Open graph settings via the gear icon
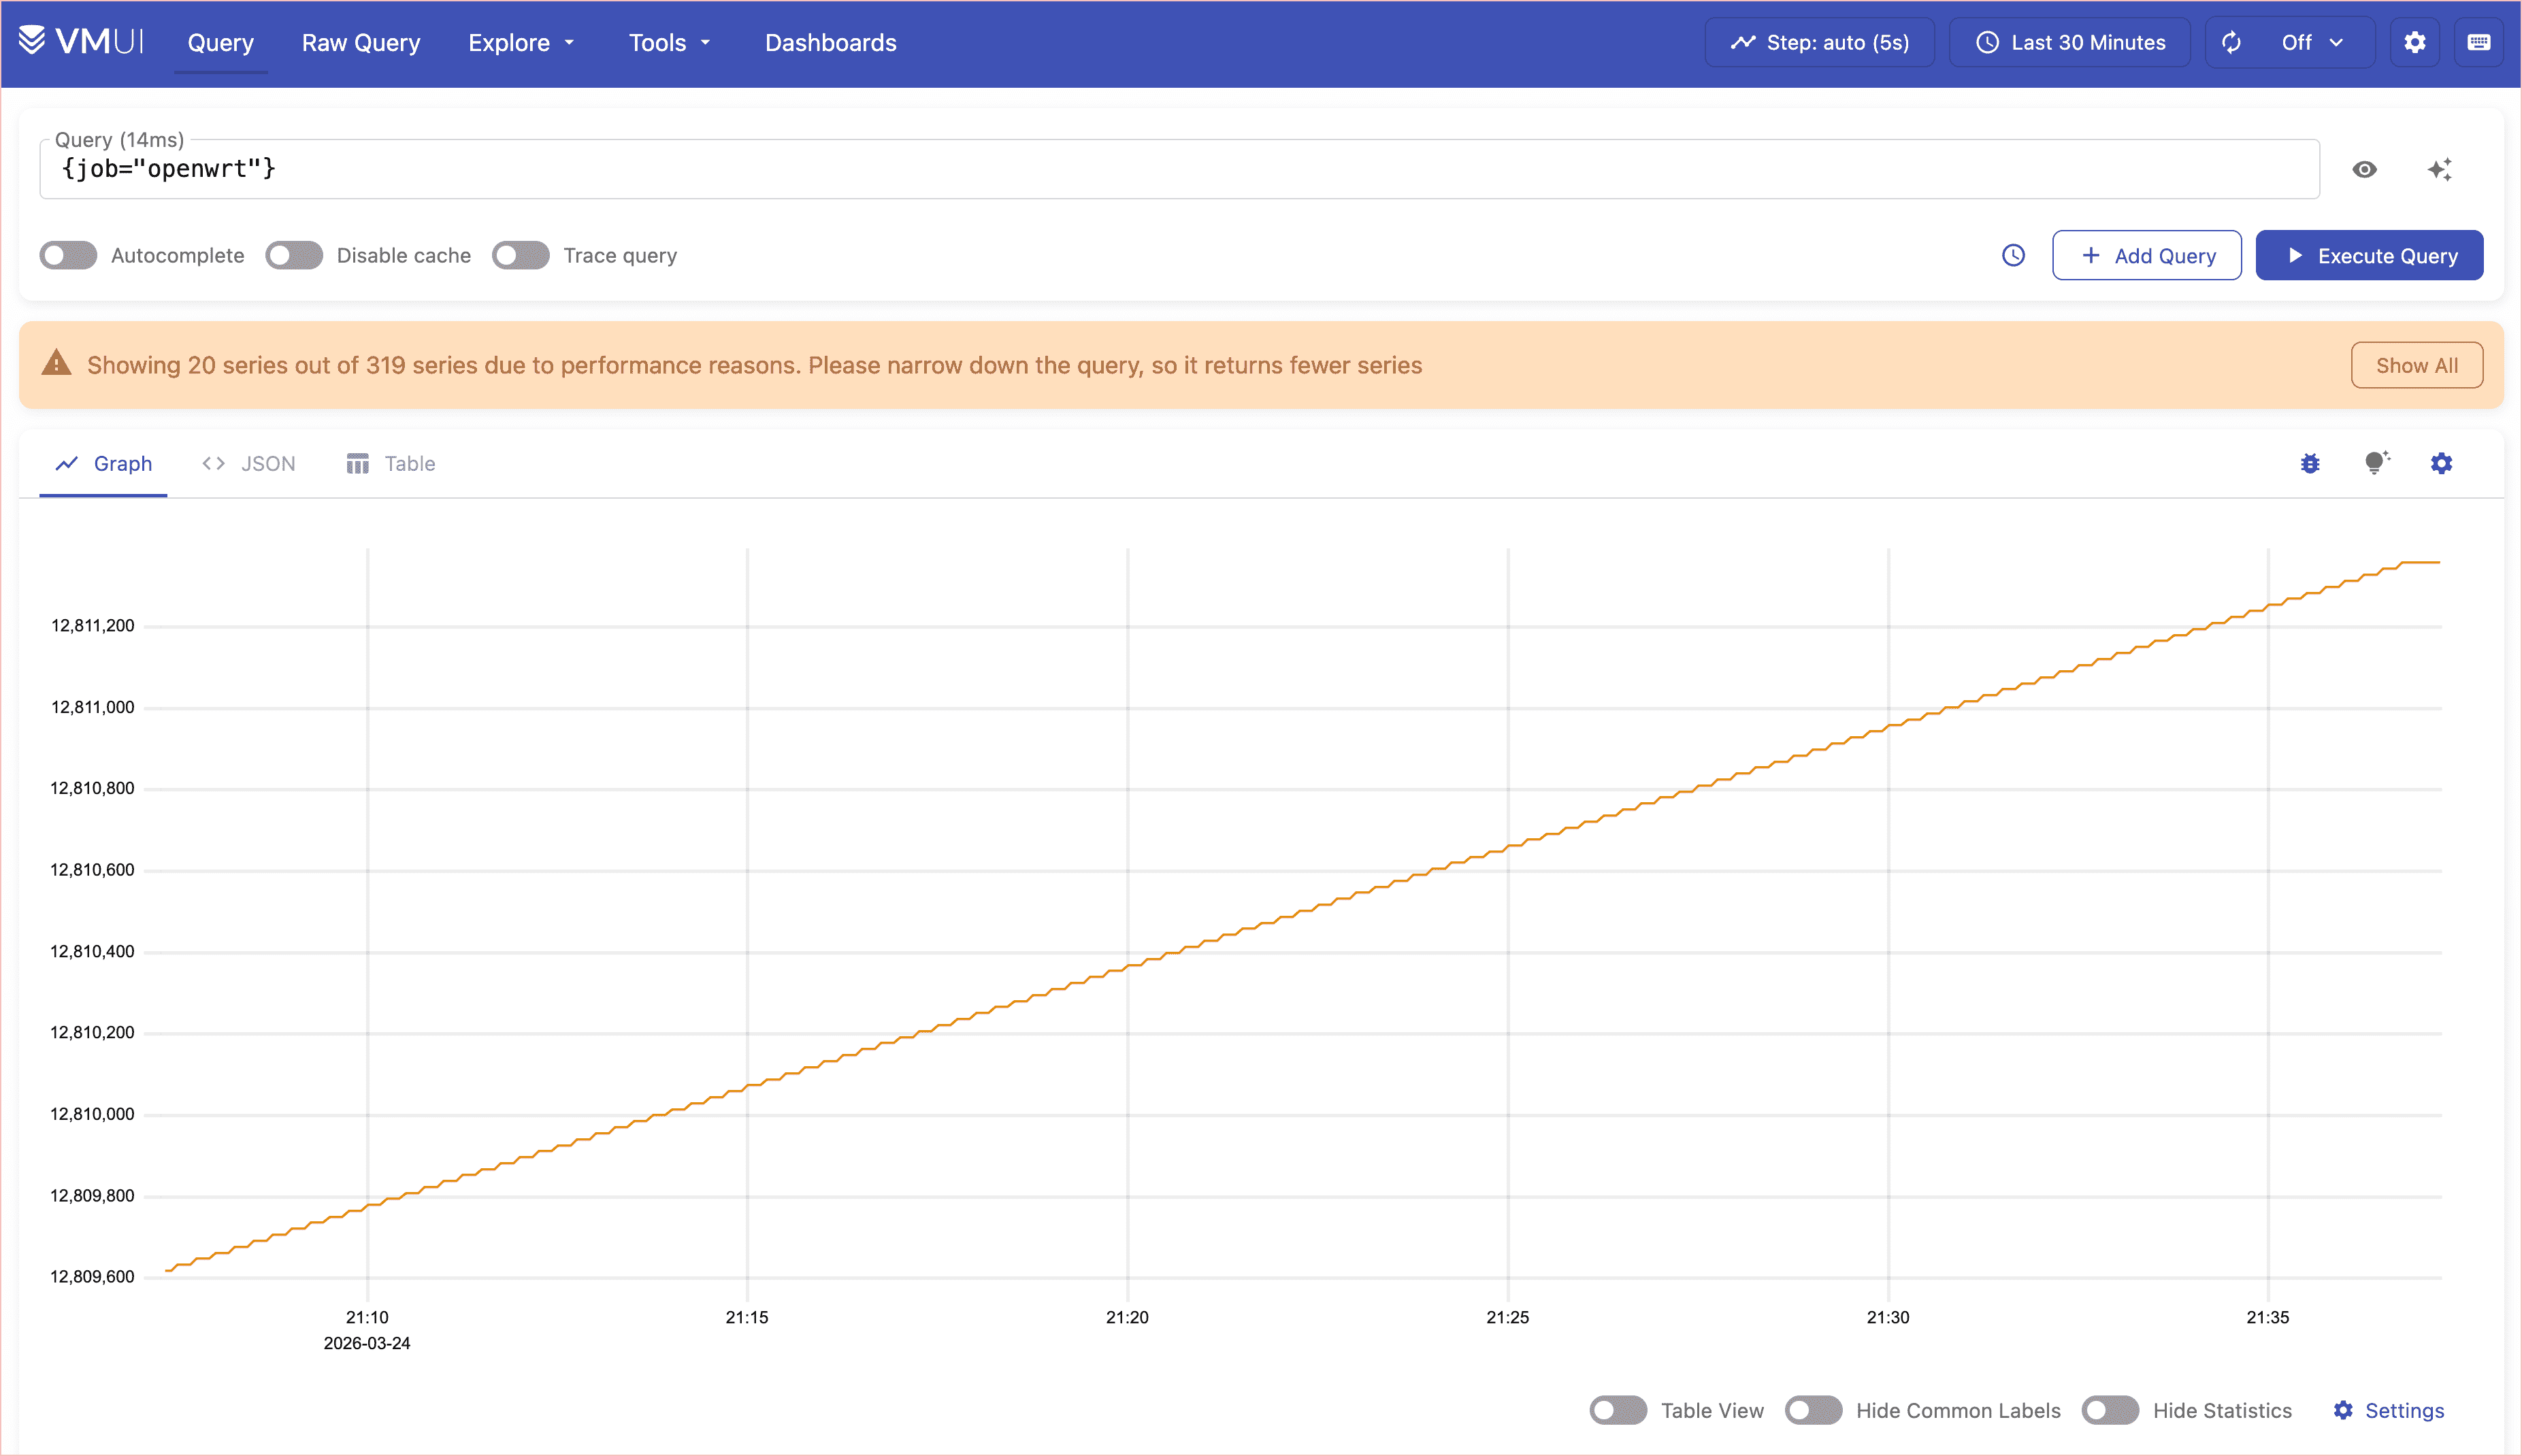Screen dimensions: 2522x1456 pos(2441,463)
